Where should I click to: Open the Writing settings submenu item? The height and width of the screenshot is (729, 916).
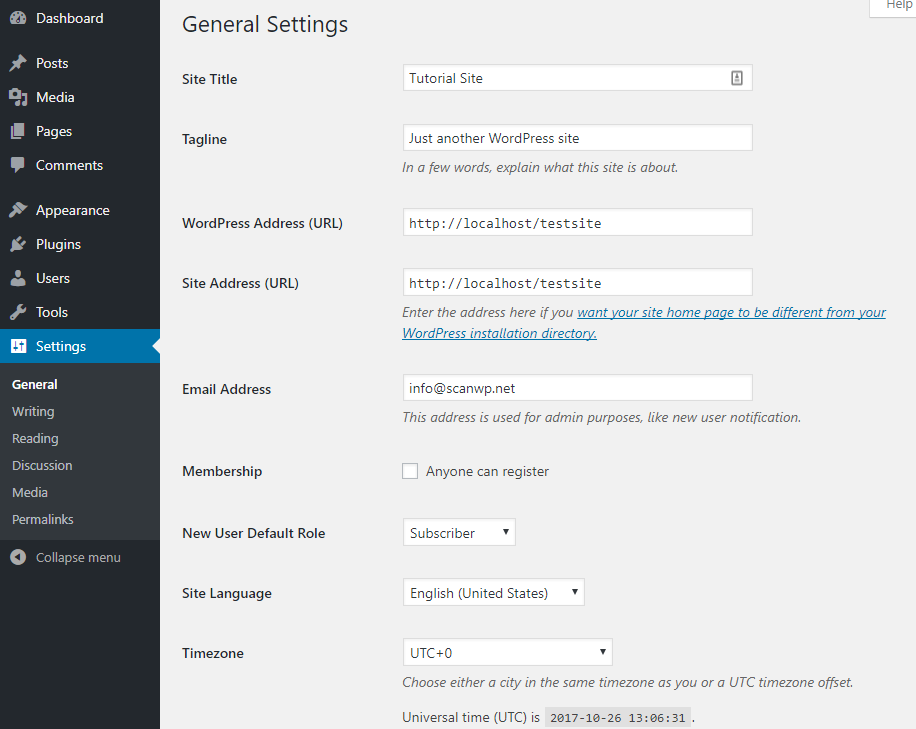click(x=33, y=411)
